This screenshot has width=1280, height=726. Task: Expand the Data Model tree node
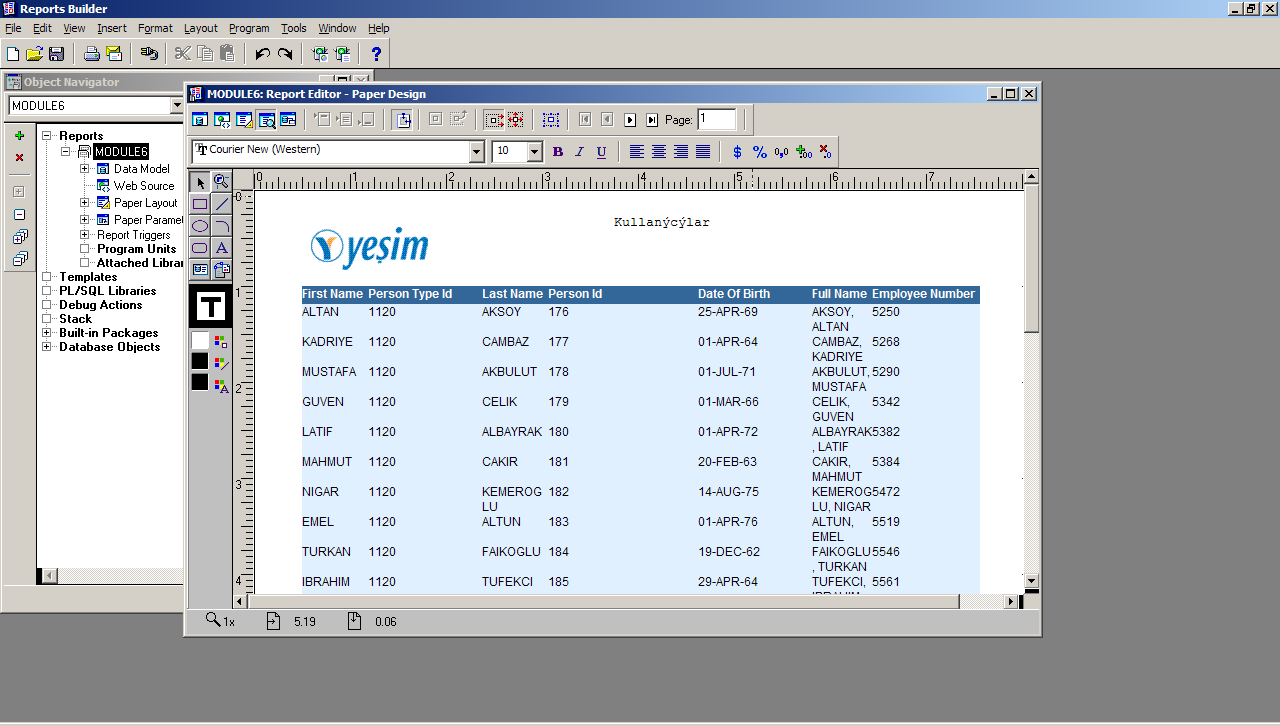[x=85, y=170]
